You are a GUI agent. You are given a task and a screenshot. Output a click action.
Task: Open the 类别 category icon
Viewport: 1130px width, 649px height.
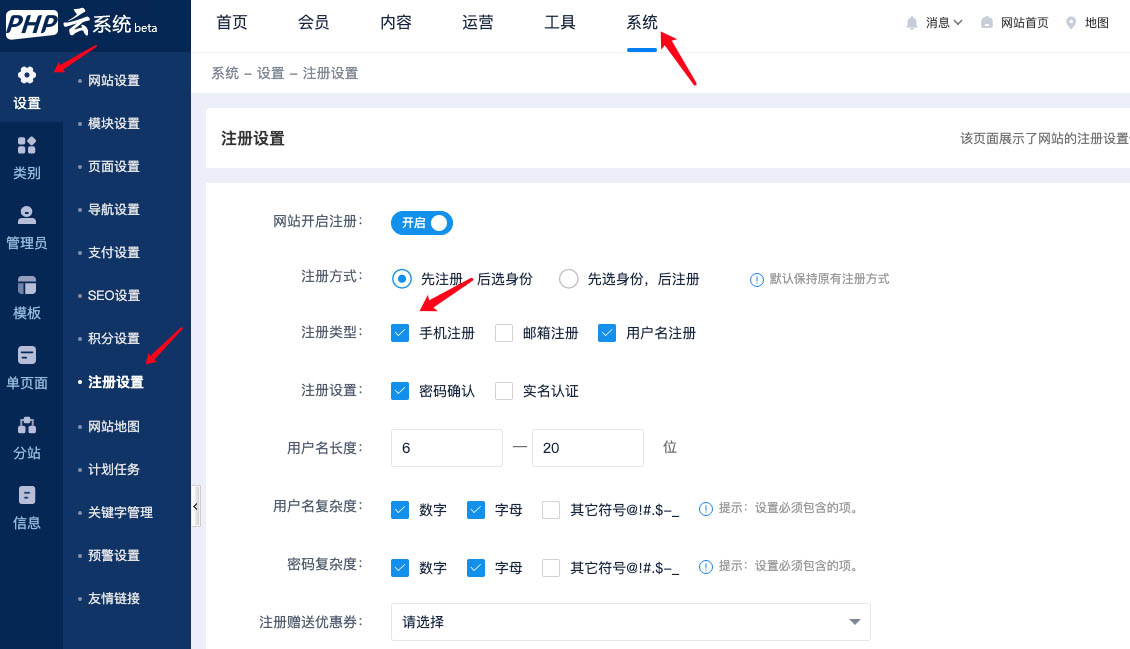pyautogui.click(x=27, y=146)
